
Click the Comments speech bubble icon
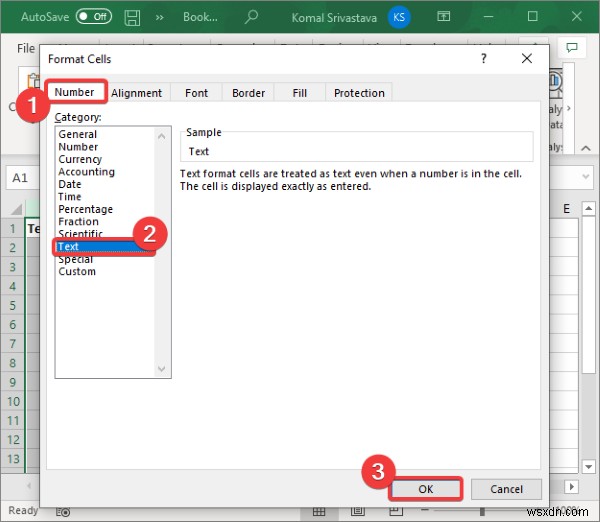click(573, 48)
